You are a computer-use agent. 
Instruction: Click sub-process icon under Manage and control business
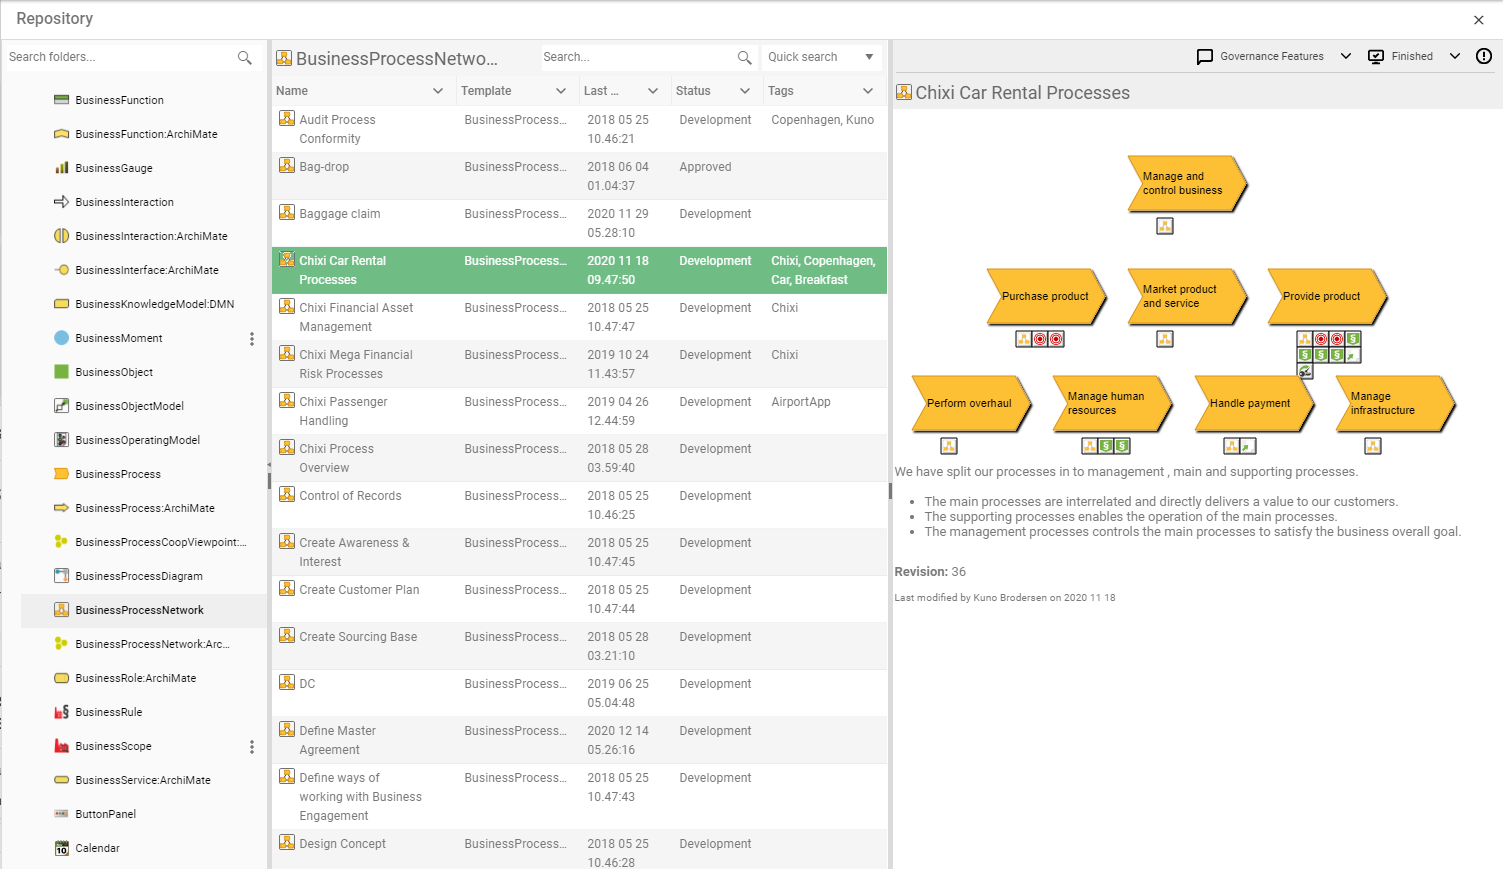click(x=1165, y=226)
